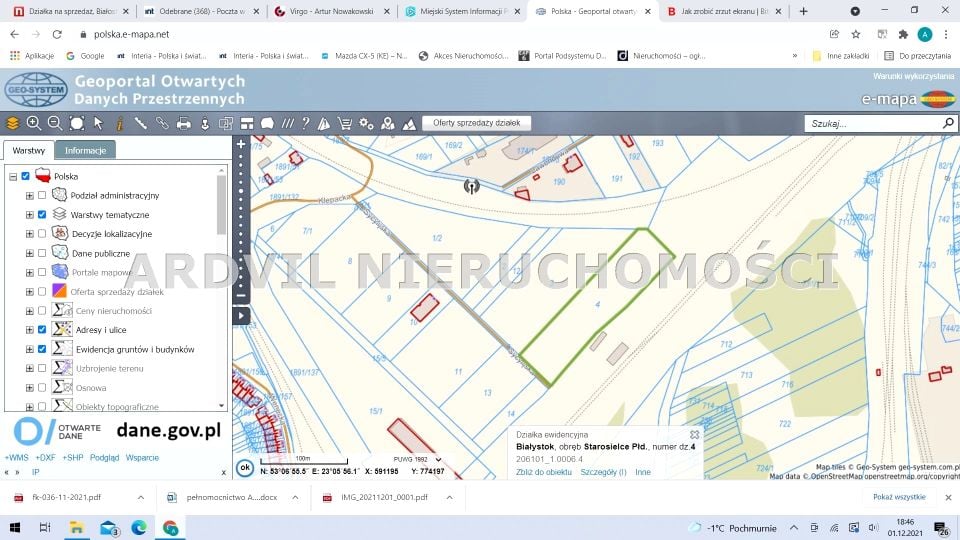960x540 pixels.
Task: Click the twin triangles toolbar icon
Action: coord(324,123)
